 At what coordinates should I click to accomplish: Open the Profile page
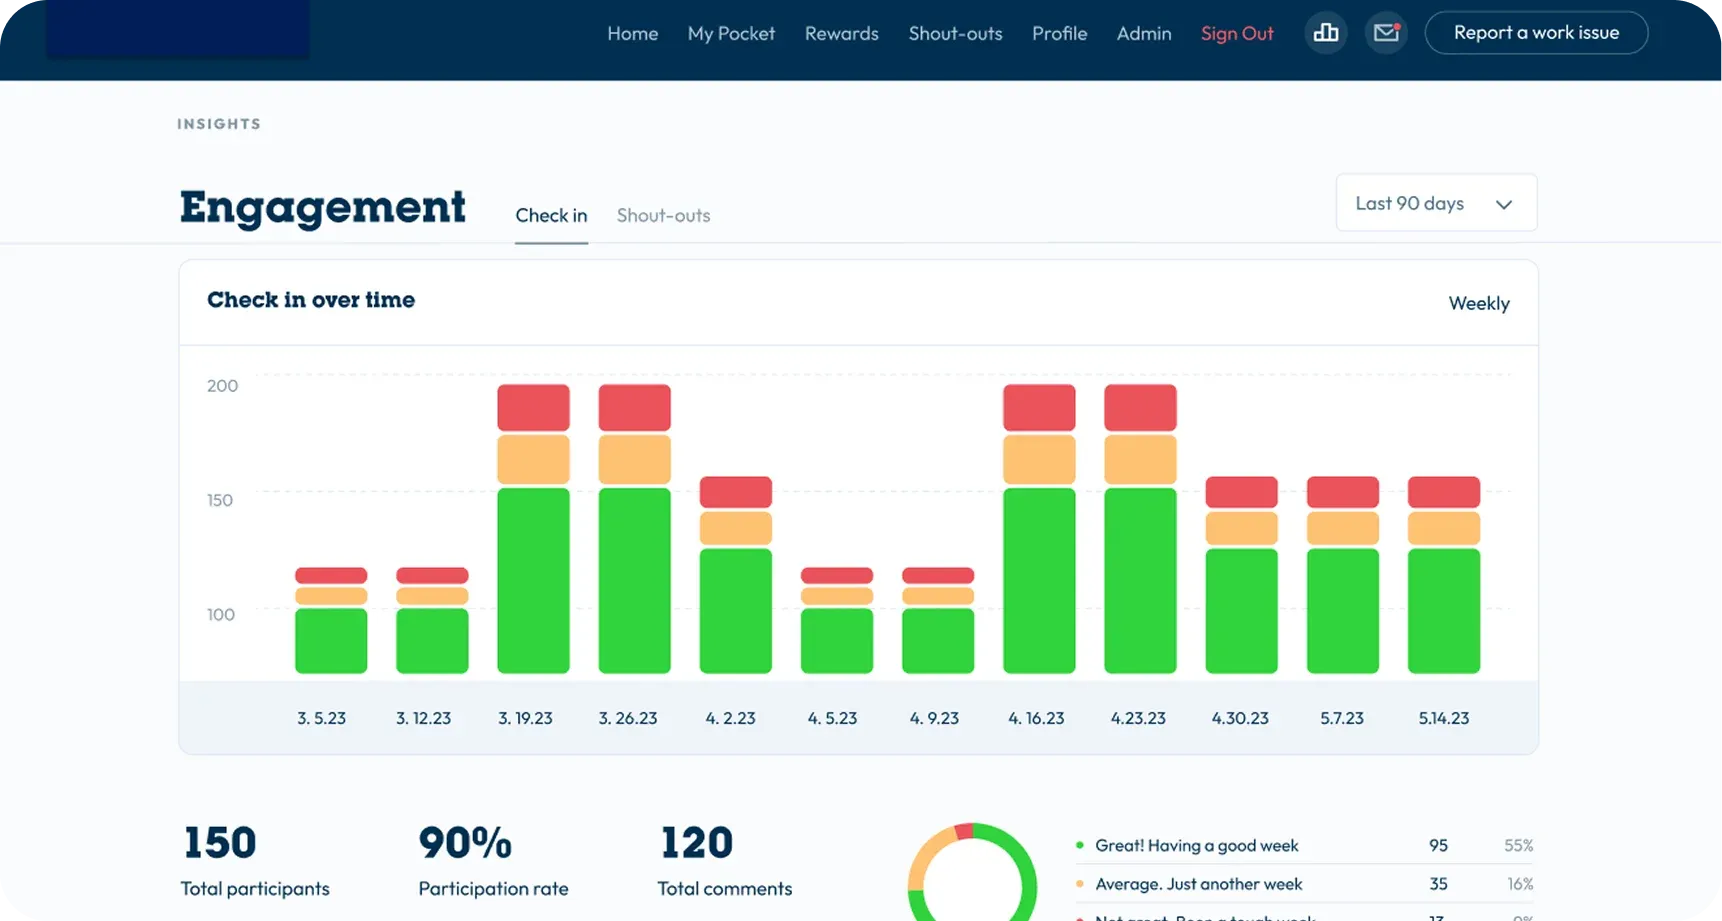(x=1059, y=33)
